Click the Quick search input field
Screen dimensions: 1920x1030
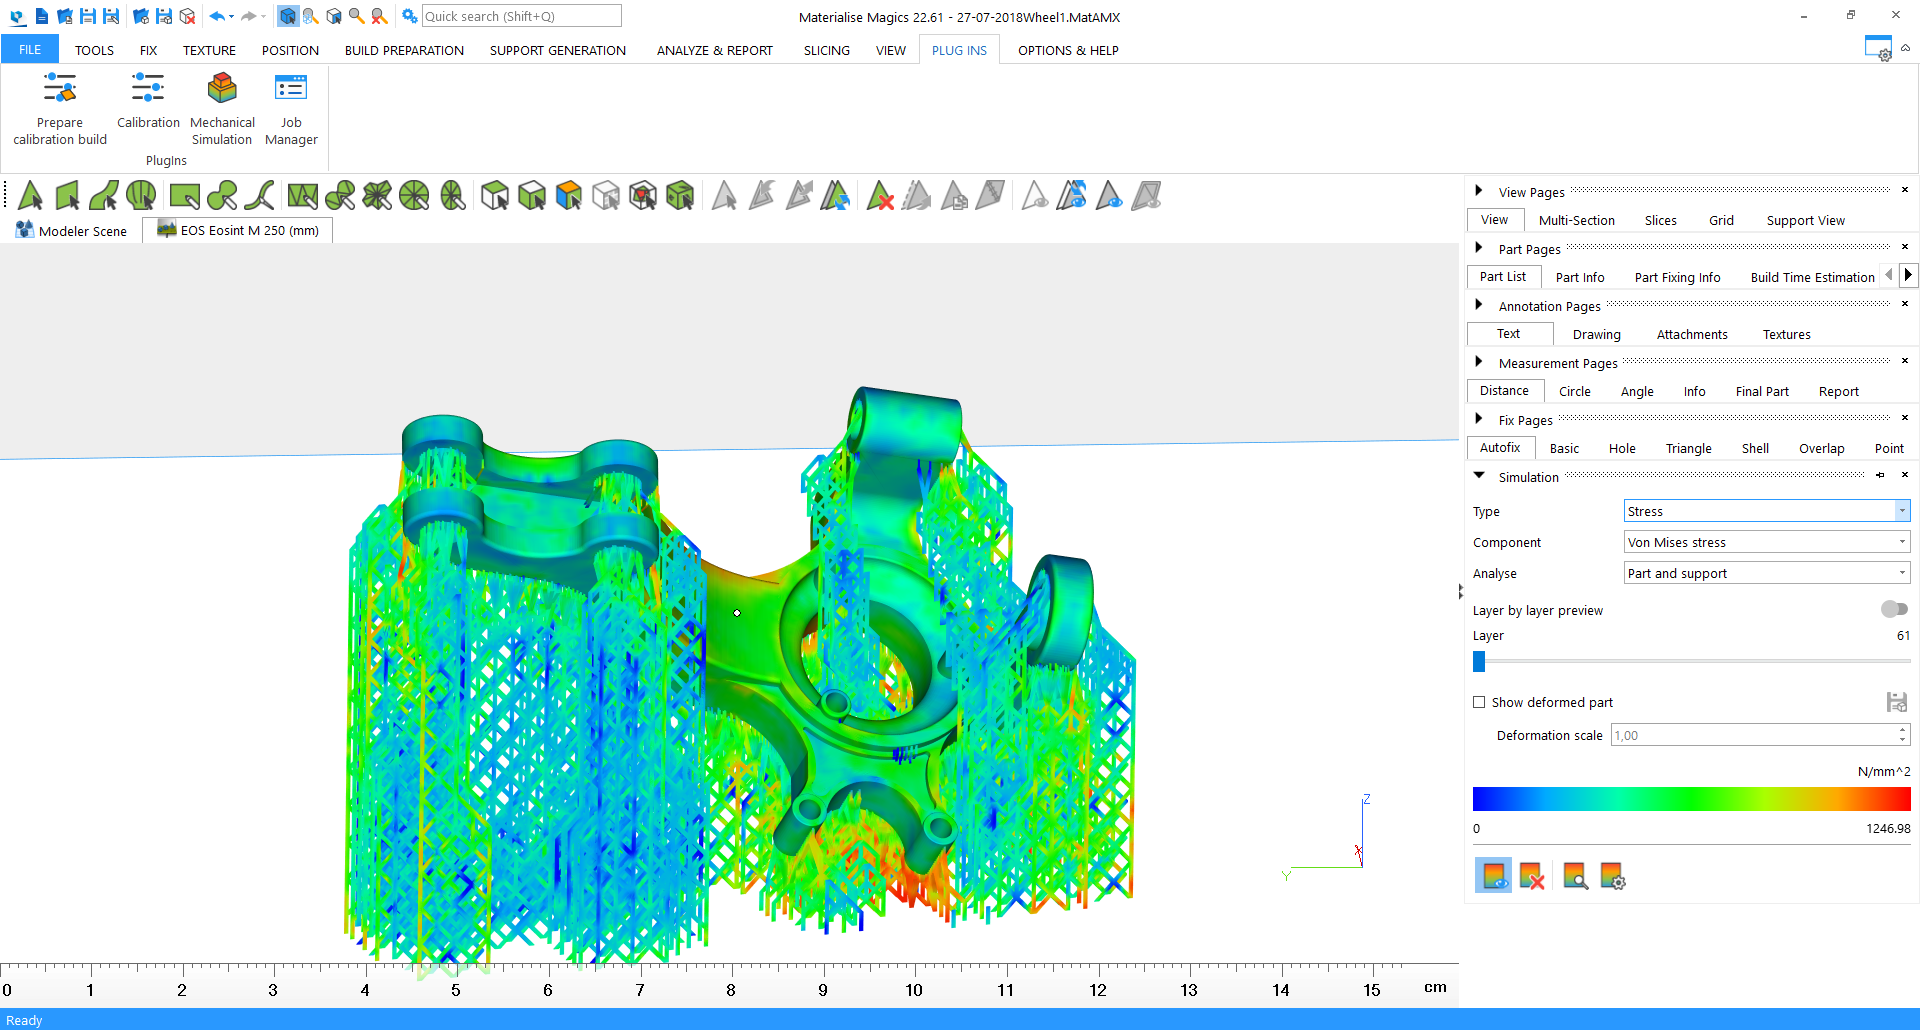[x=520, y=16]
